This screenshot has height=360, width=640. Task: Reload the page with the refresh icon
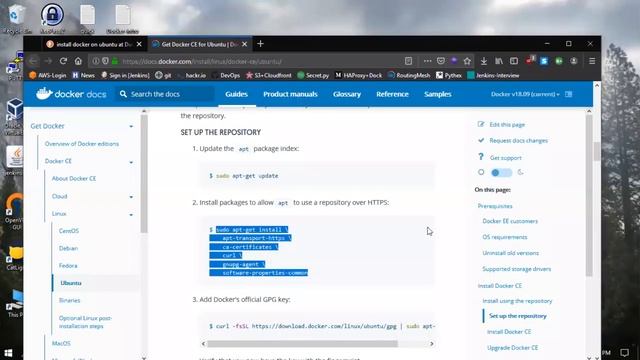point(63,61)
